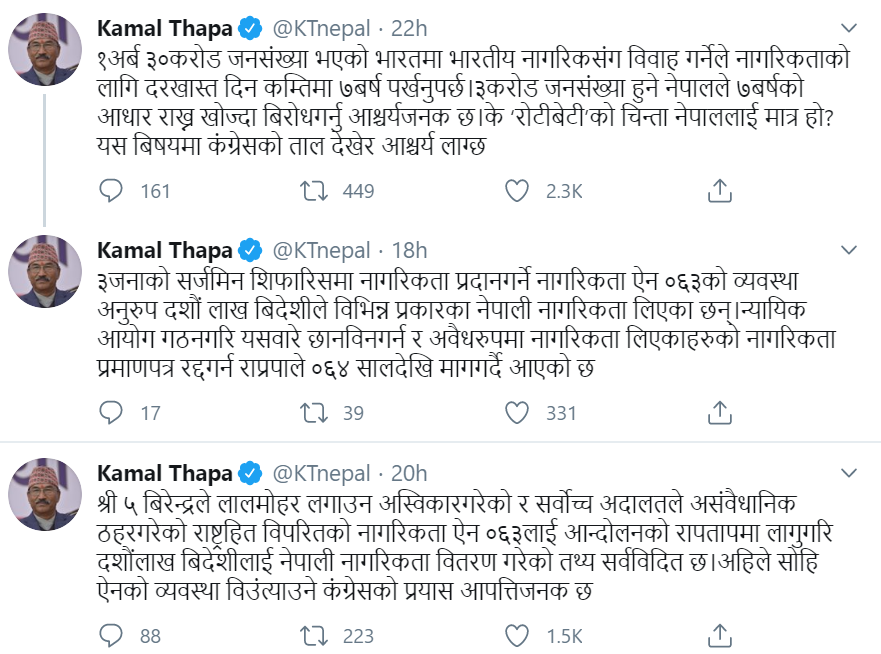The image size is (881, 654).
Task: Retweet the tweet with 223 retweets
Action: (314, 636)
